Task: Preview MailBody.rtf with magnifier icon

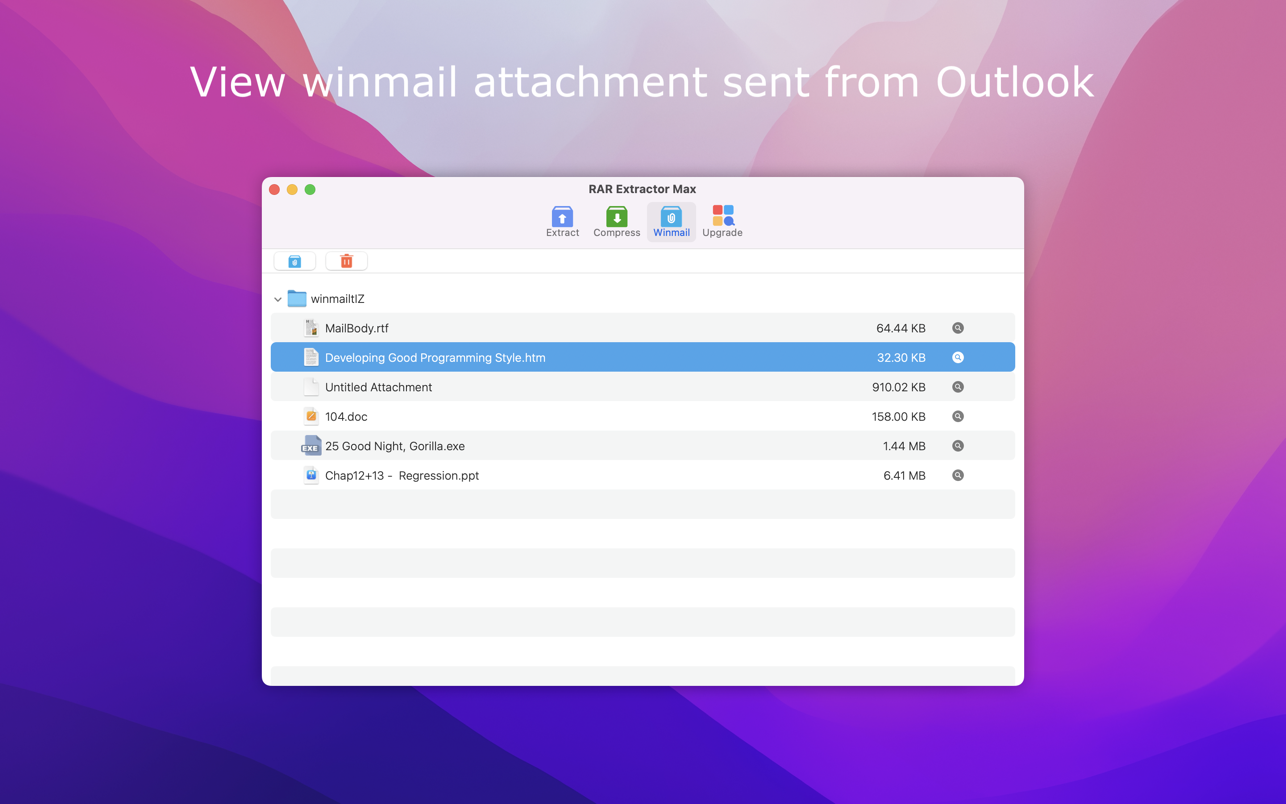Action: click(x=957, y=328)
